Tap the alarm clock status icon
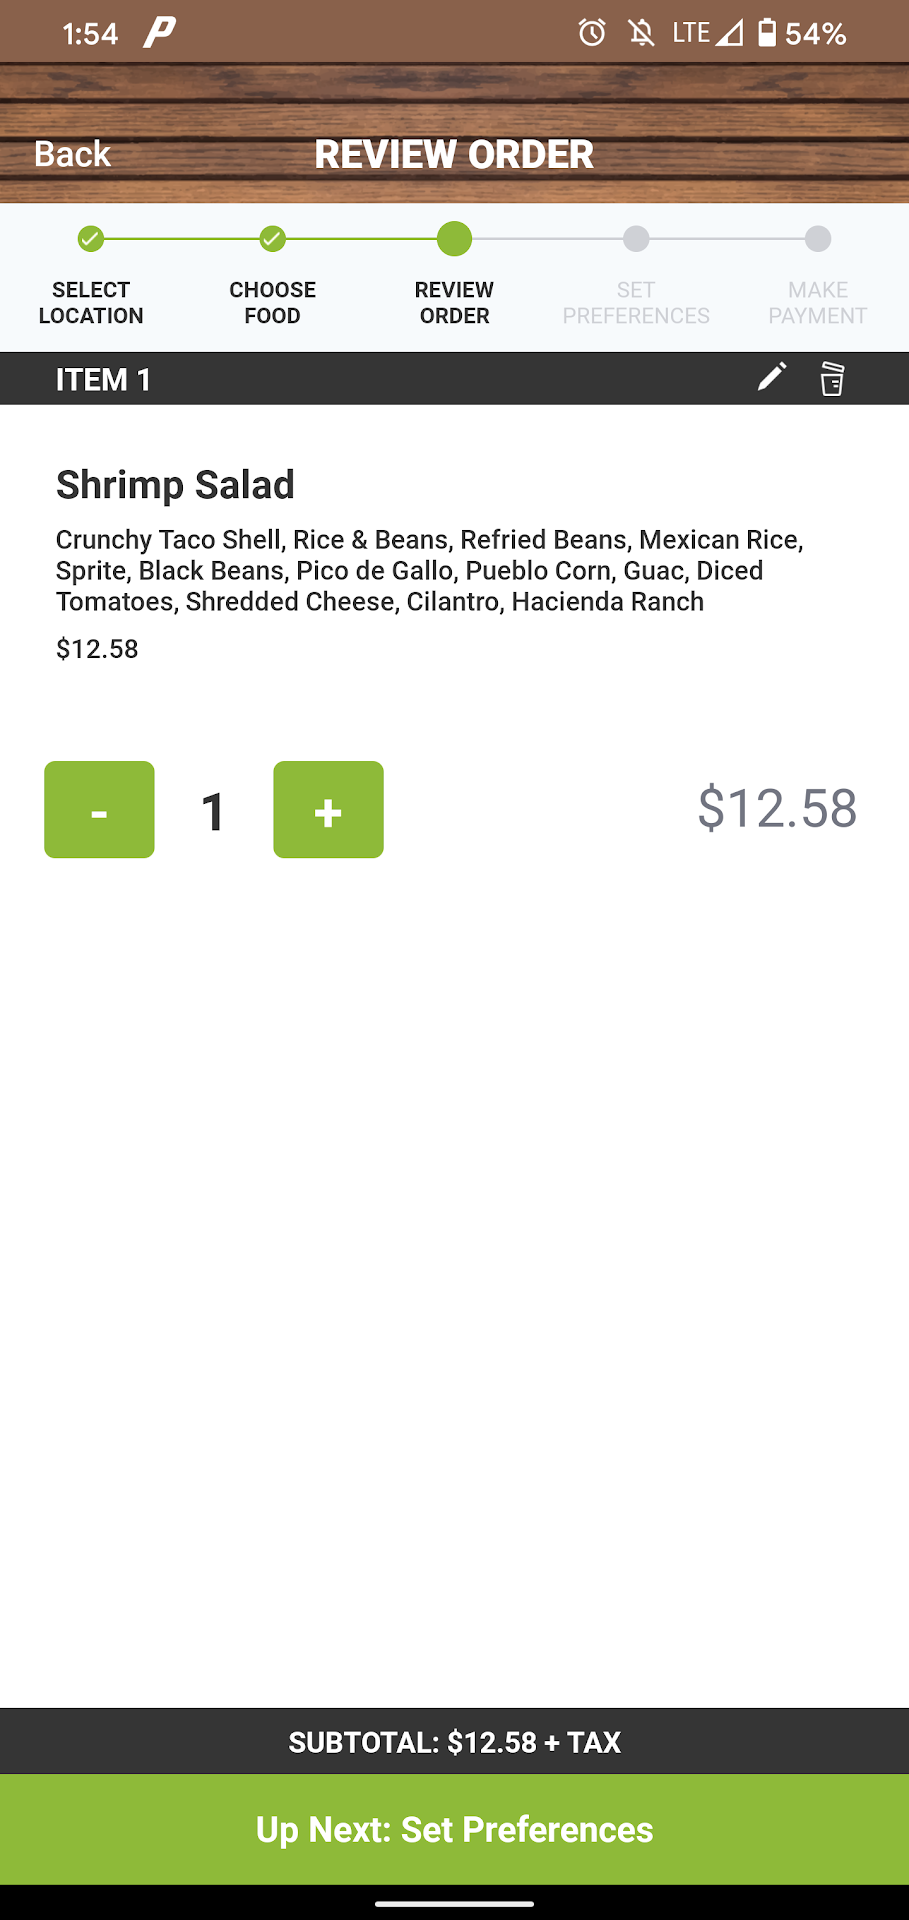Viewport: 909px width, 1920px height. tap(592, 33)
